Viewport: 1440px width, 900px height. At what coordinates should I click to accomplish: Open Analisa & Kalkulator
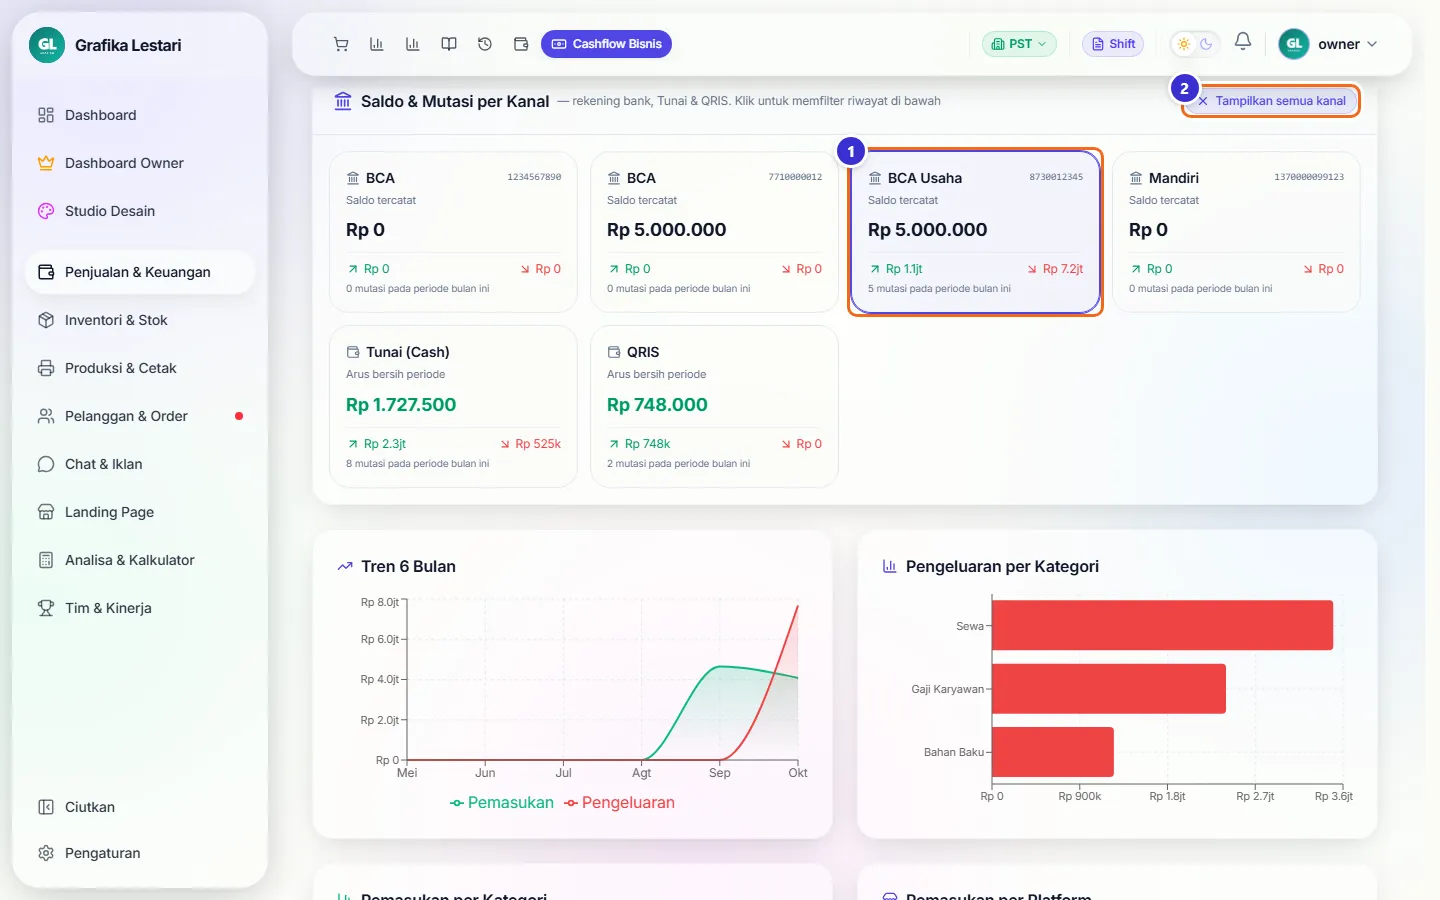click(140, 560)
